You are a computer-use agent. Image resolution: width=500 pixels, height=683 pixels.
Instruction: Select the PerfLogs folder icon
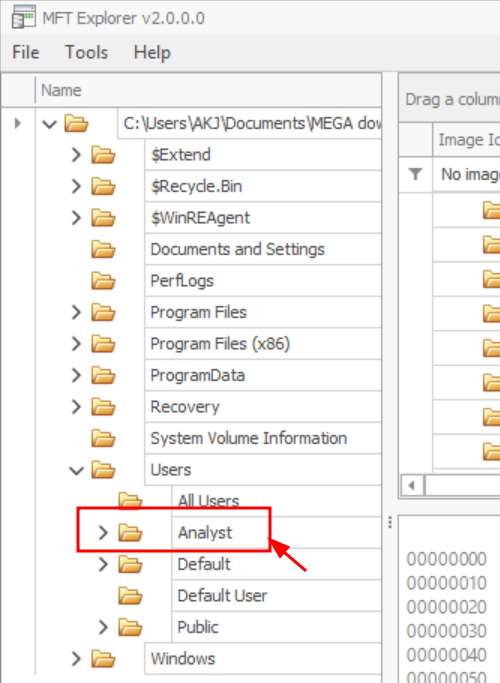tap(103, 281)
